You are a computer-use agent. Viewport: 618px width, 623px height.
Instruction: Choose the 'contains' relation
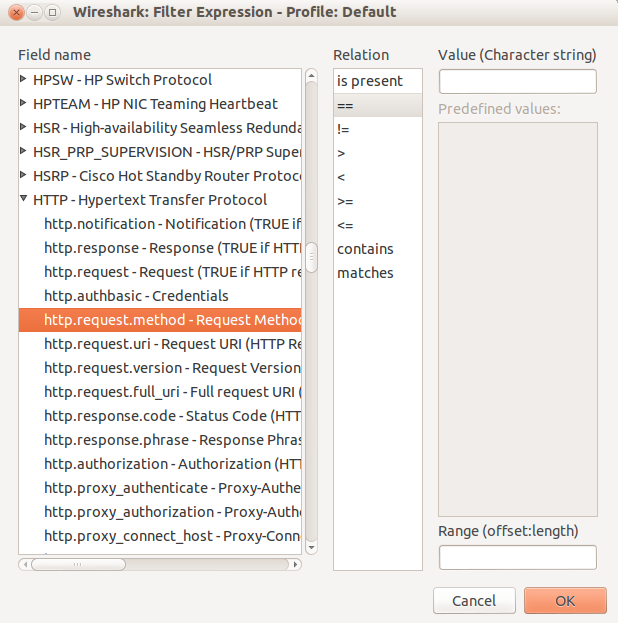pos(378,249)
